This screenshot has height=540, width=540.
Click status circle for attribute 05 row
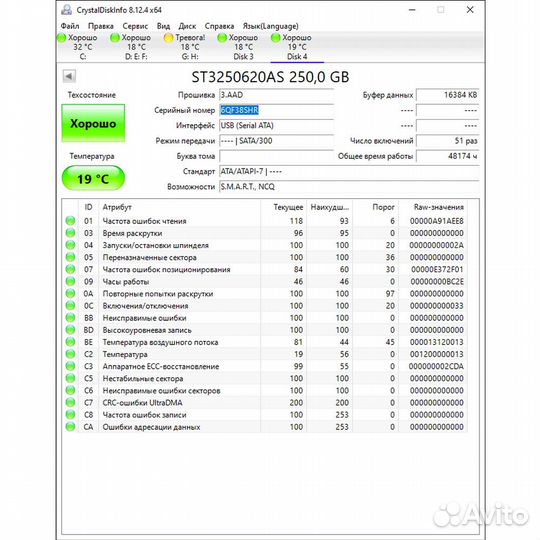coord(70,257)
